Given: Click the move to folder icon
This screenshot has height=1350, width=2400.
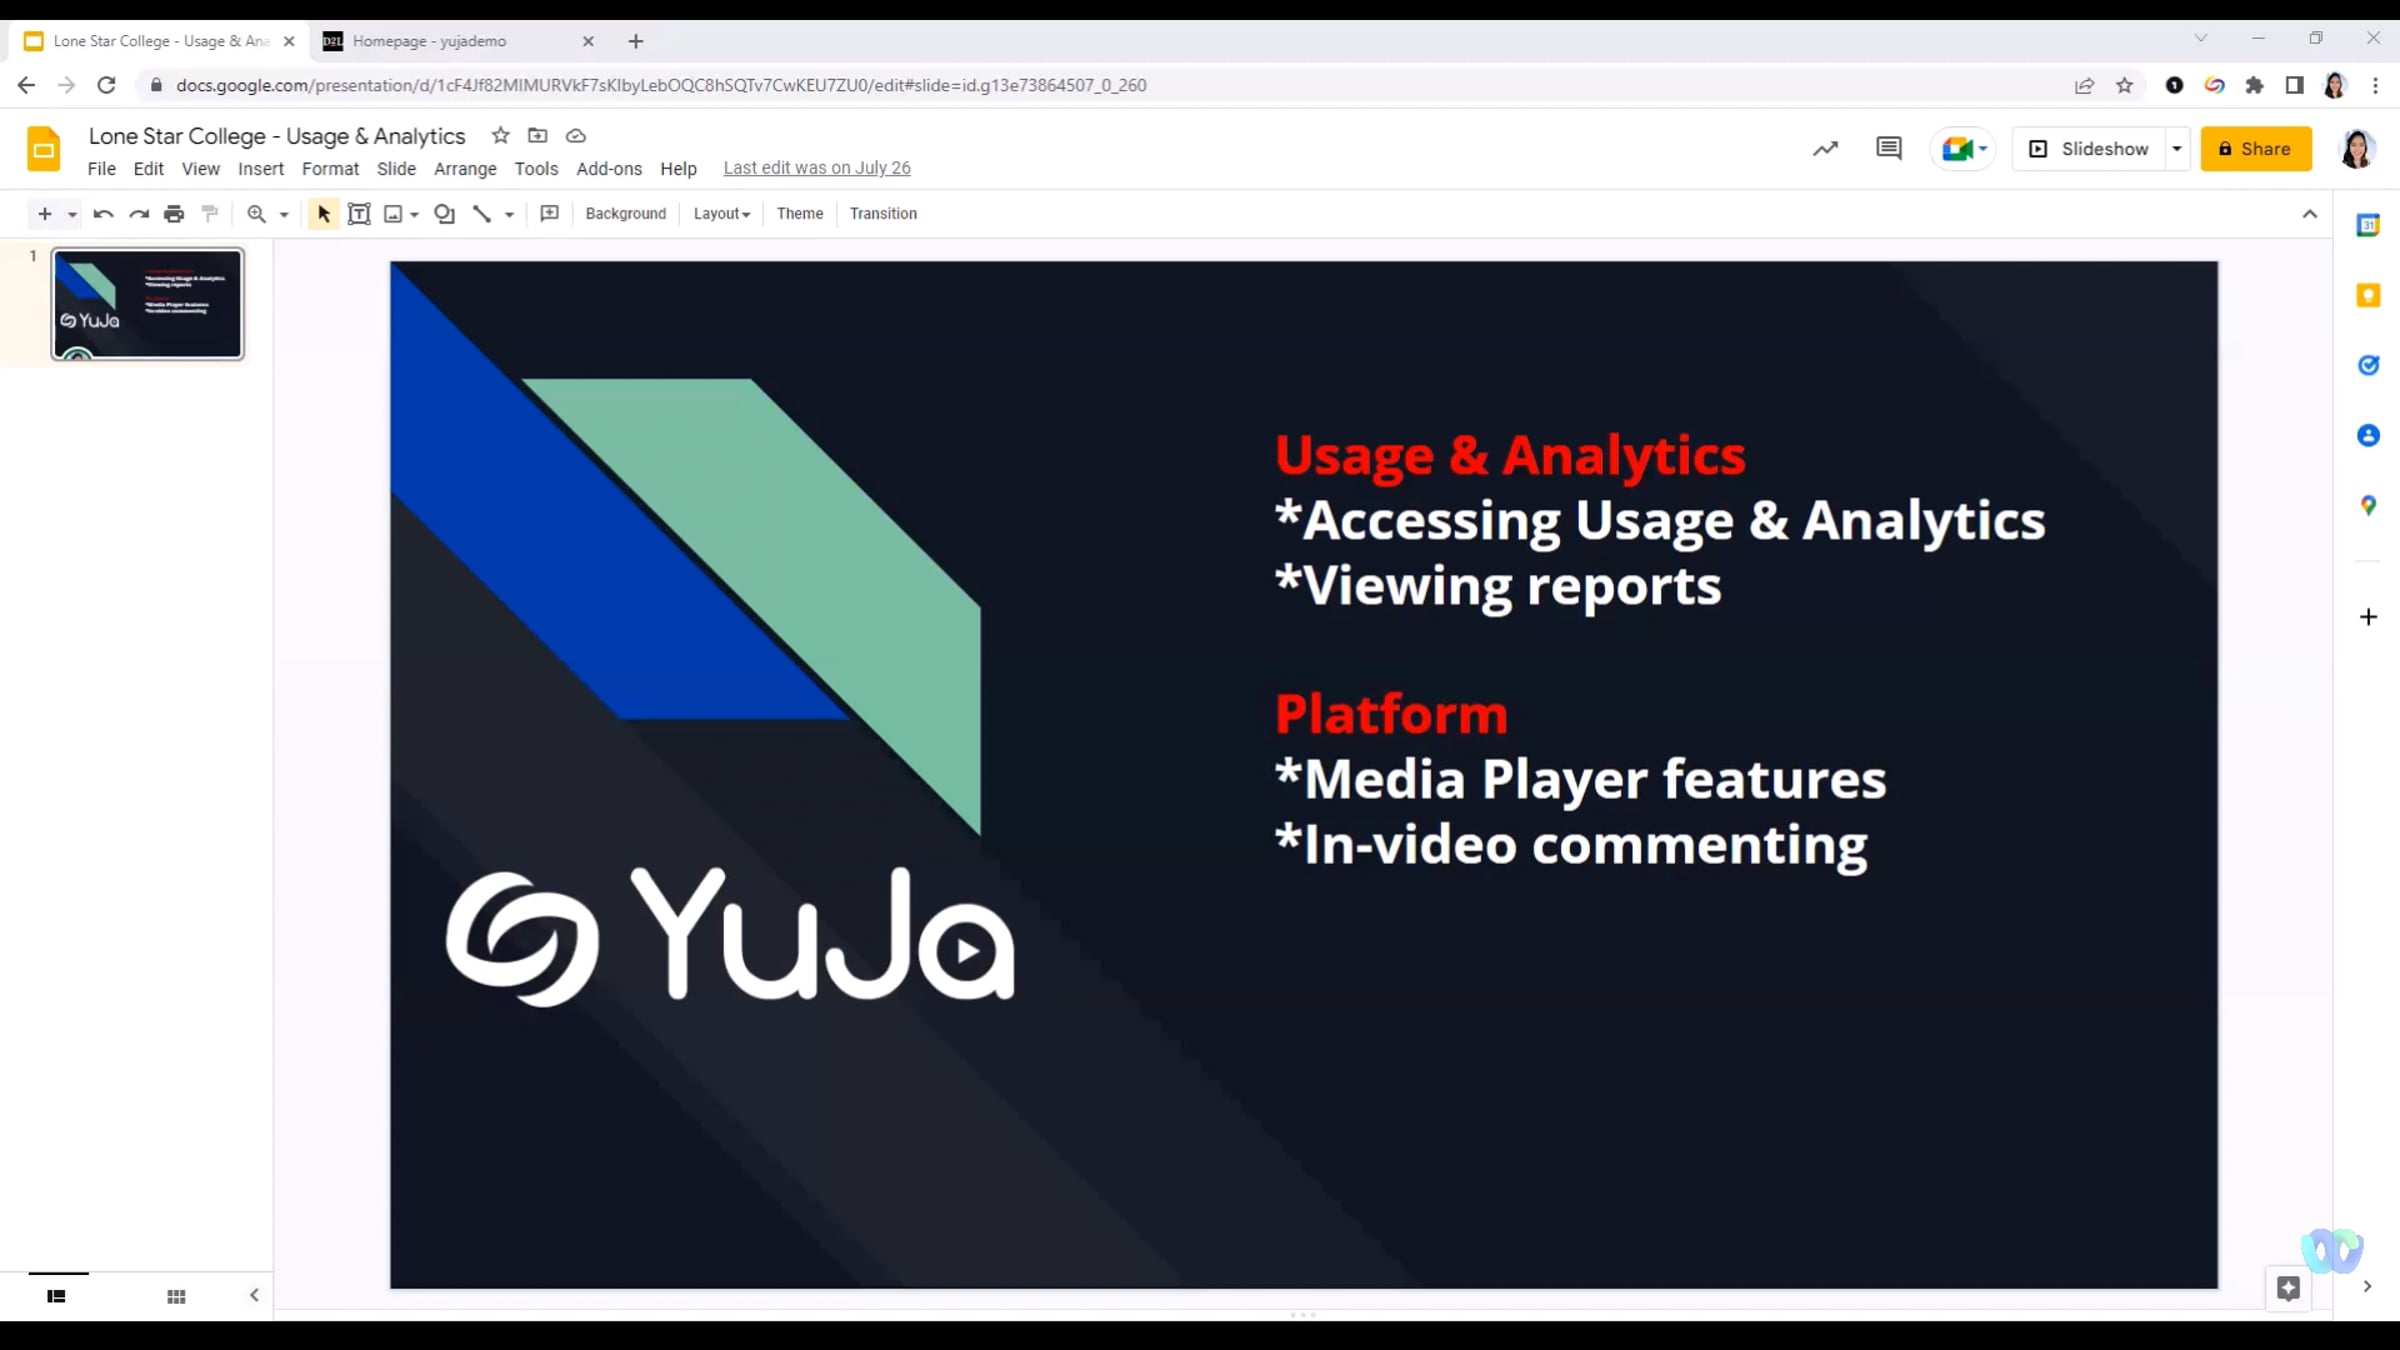Looking at the screenshot, I should click(x=538, y=136).
